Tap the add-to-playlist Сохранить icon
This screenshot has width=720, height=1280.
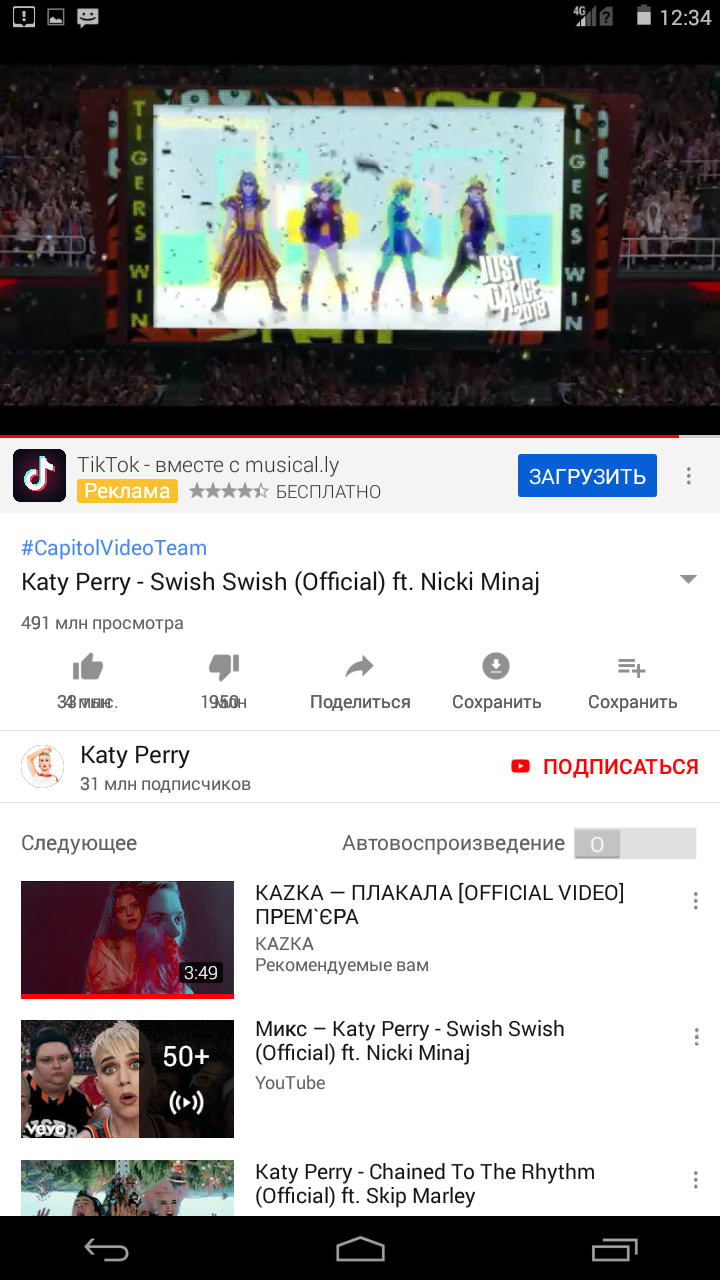click(x=632, y=667)
